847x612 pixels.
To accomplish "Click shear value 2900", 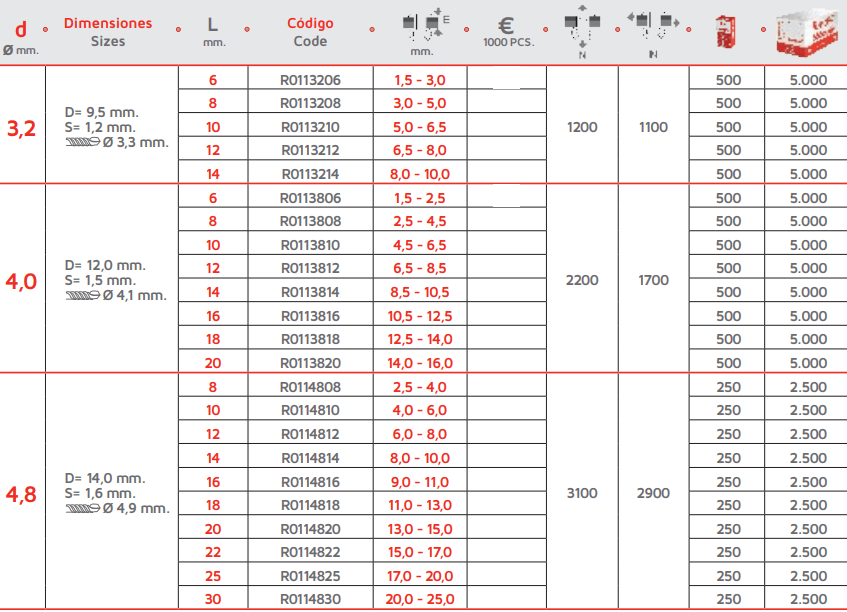I will (653, 493).
